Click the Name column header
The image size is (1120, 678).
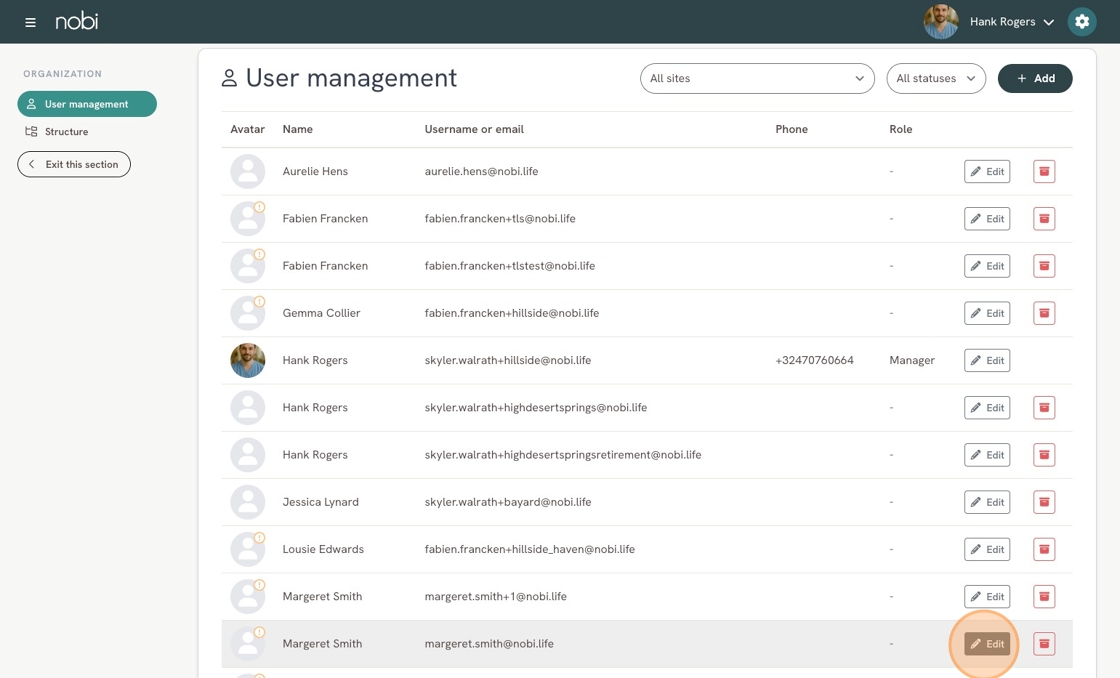pos(297,129)
